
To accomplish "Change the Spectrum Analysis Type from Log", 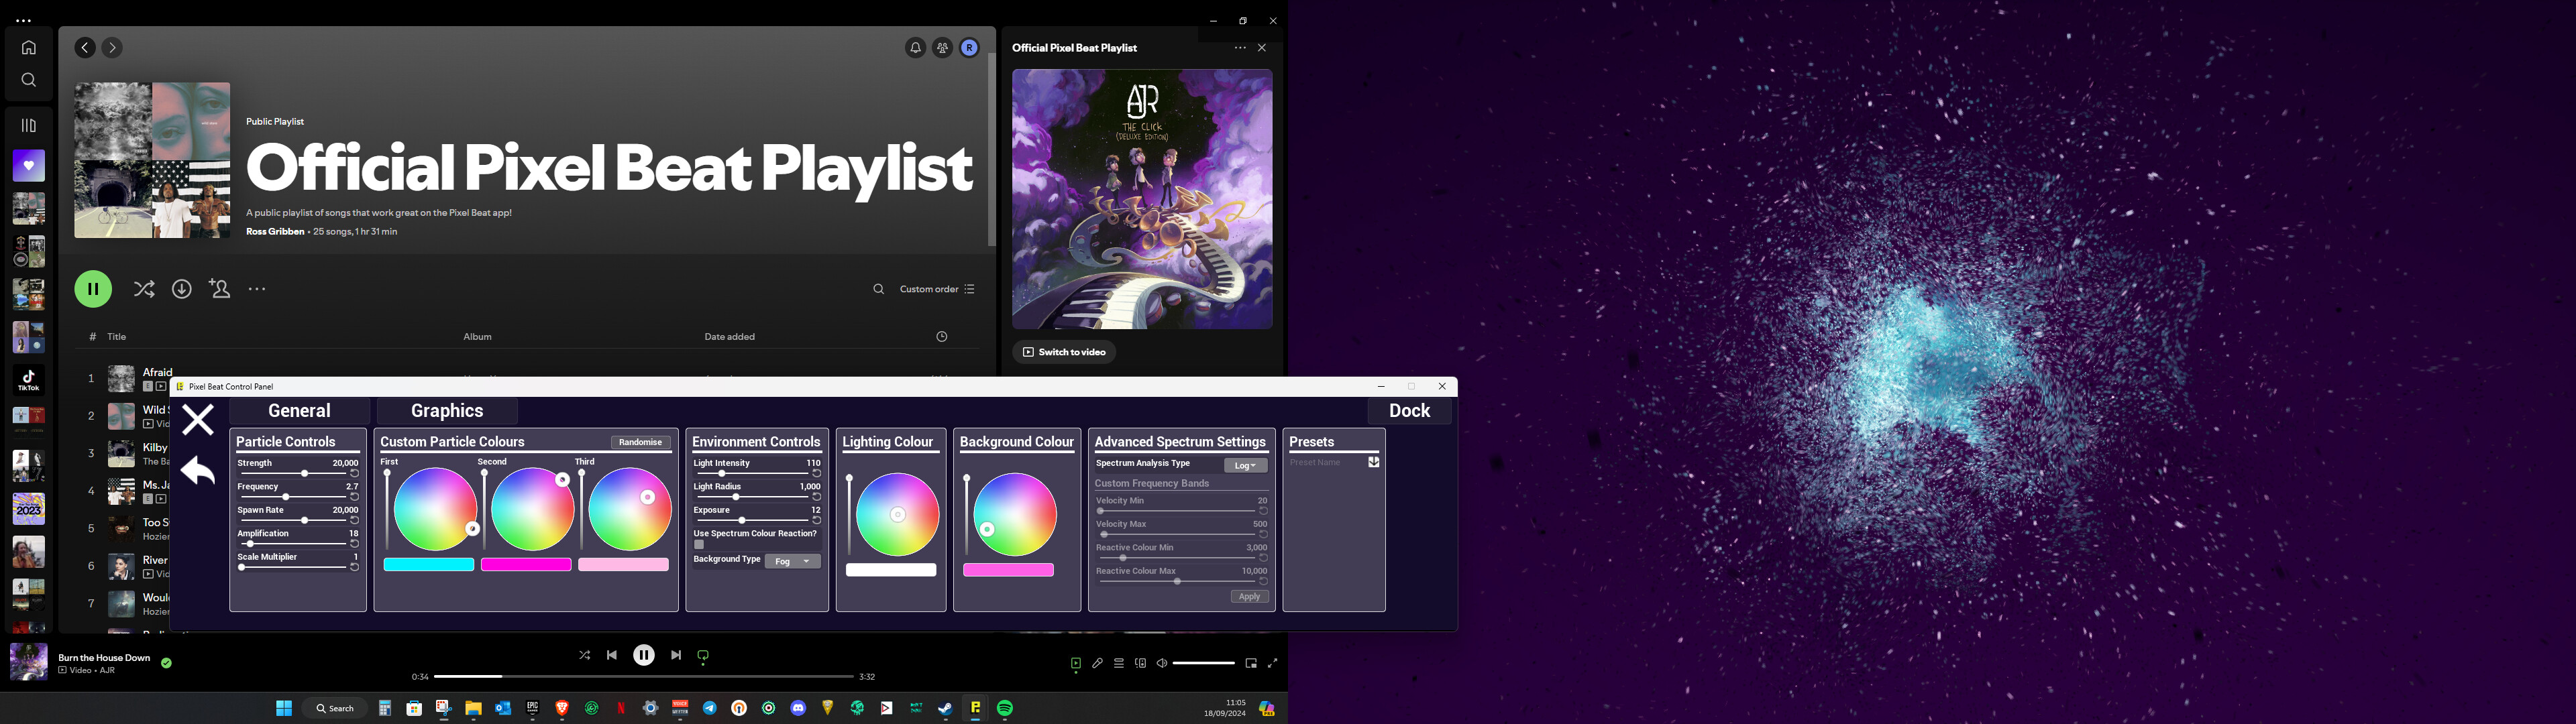I will click(1245, 464).
